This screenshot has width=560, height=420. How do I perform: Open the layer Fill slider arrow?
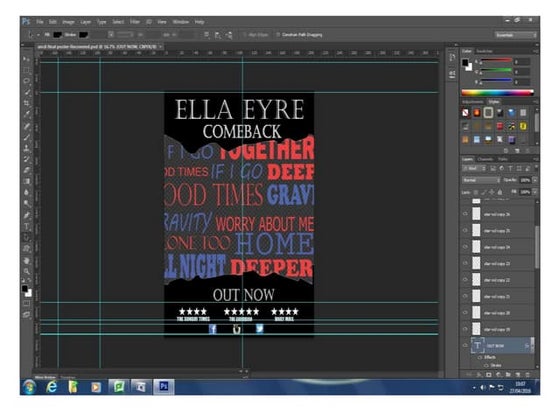tap(535, 192)
